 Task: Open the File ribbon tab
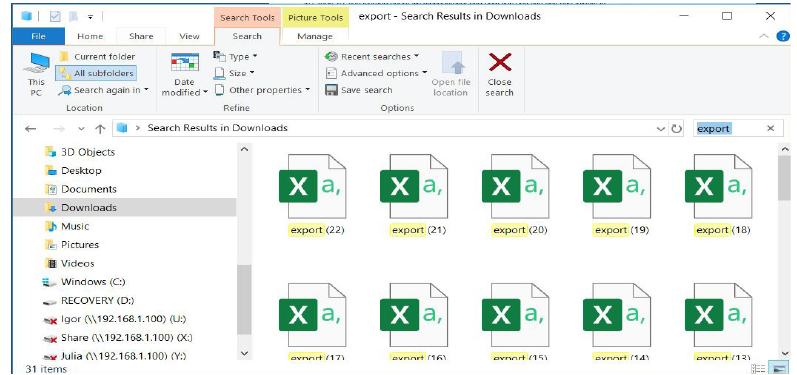38,36
